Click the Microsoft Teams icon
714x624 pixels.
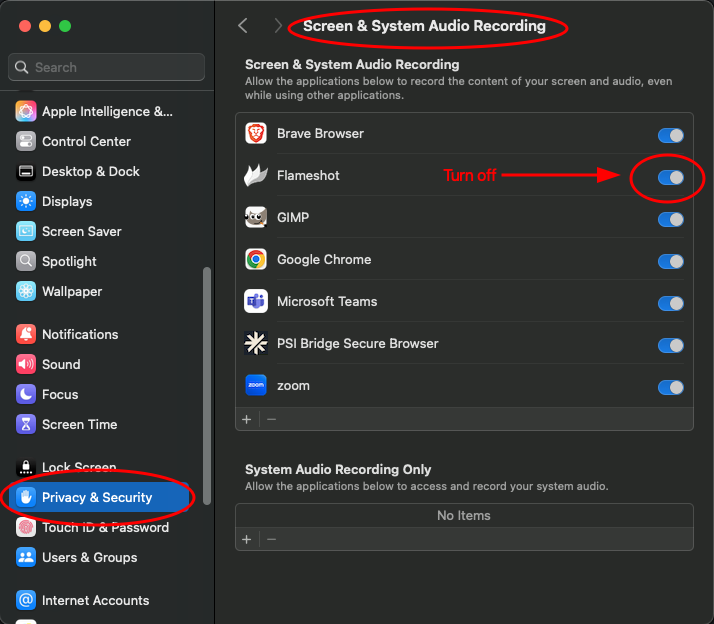pyautogui.click(x=256, y=302)
